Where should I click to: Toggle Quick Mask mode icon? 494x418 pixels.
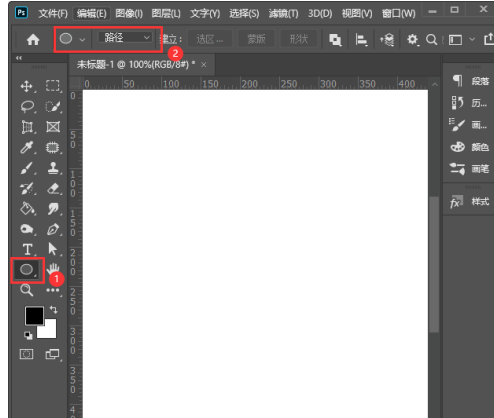(x=26, y=354)
